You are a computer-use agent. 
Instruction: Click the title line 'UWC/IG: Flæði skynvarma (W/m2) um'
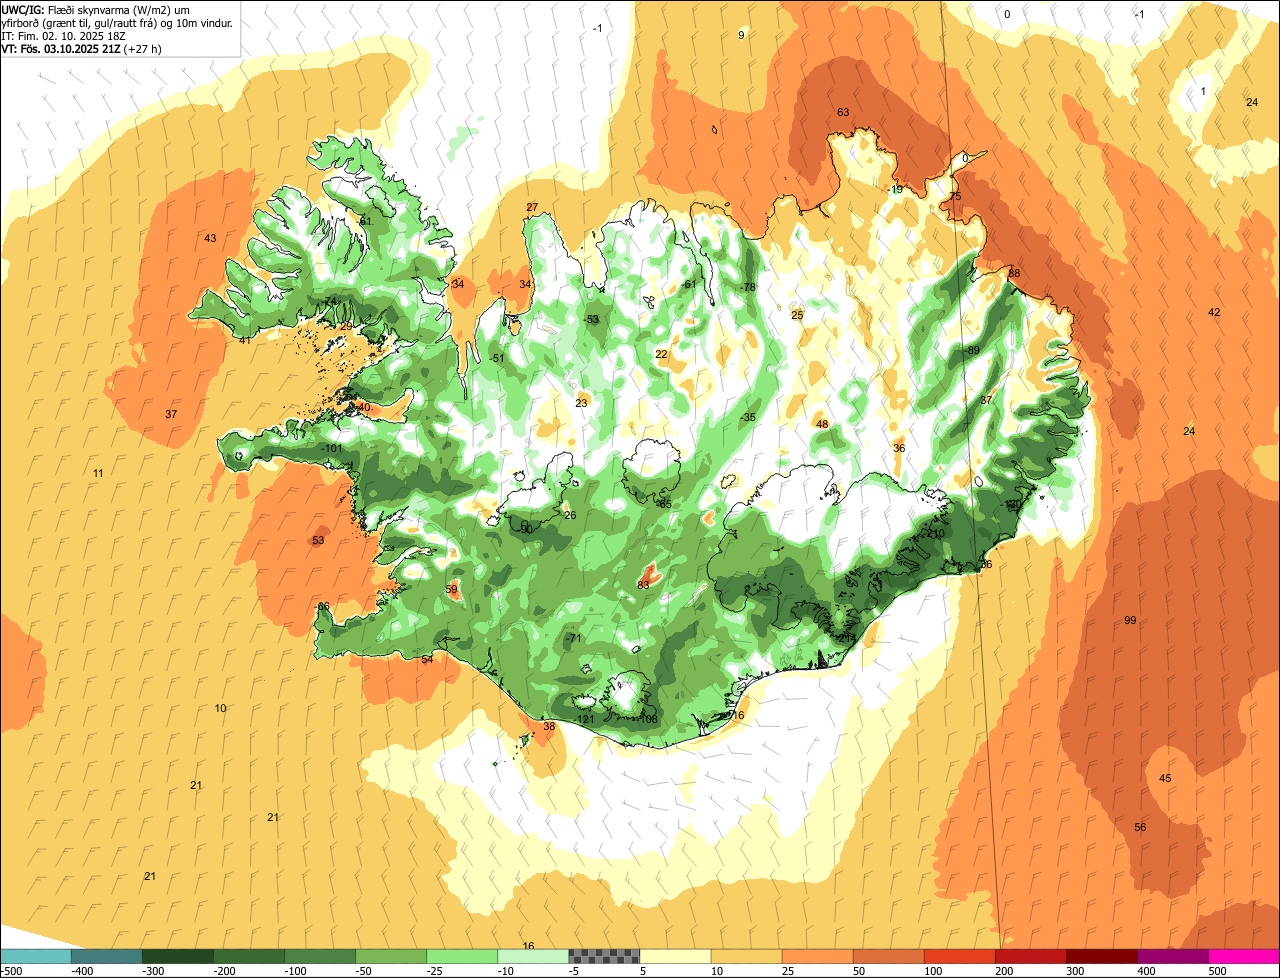pyautogui.click(x=96, y=9)
